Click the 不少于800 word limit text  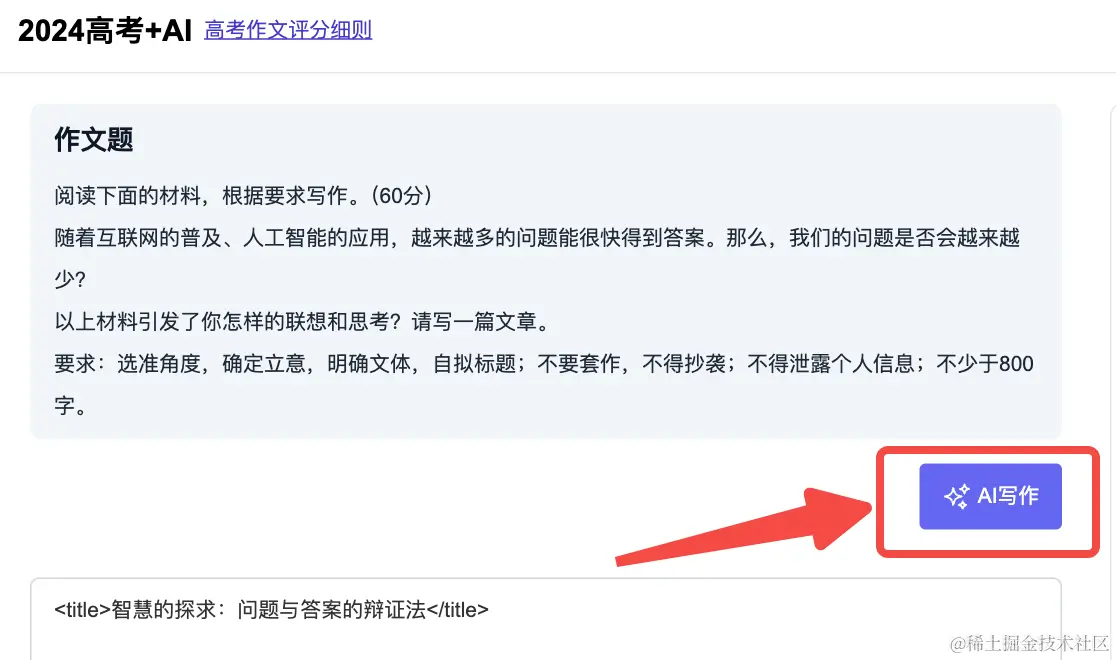pos(985,364)
